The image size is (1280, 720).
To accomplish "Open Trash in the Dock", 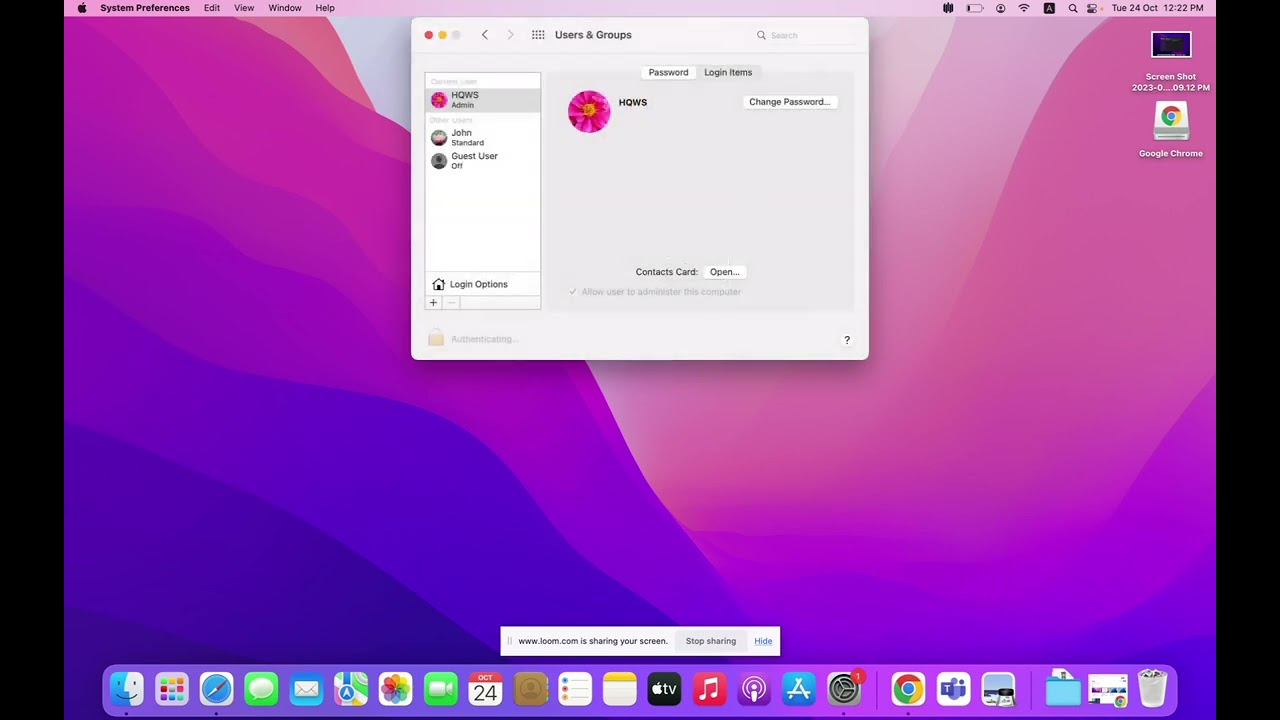I will pos(1153,689).
